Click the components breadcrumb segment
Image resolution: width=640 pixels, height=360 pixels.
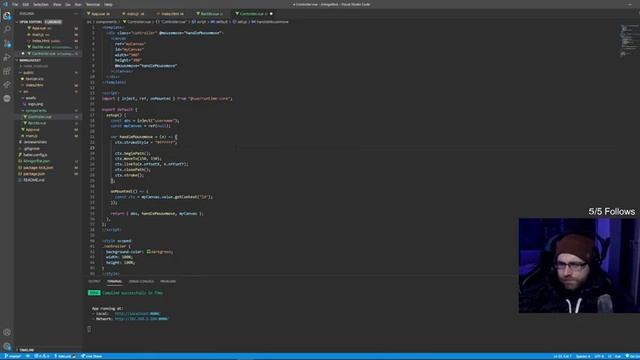pos(106,22)
